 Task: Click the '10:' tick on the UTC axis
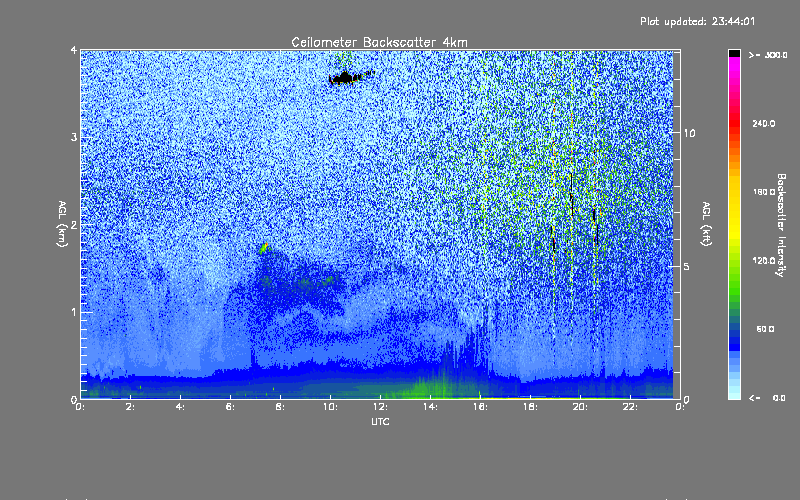[330, 407]
